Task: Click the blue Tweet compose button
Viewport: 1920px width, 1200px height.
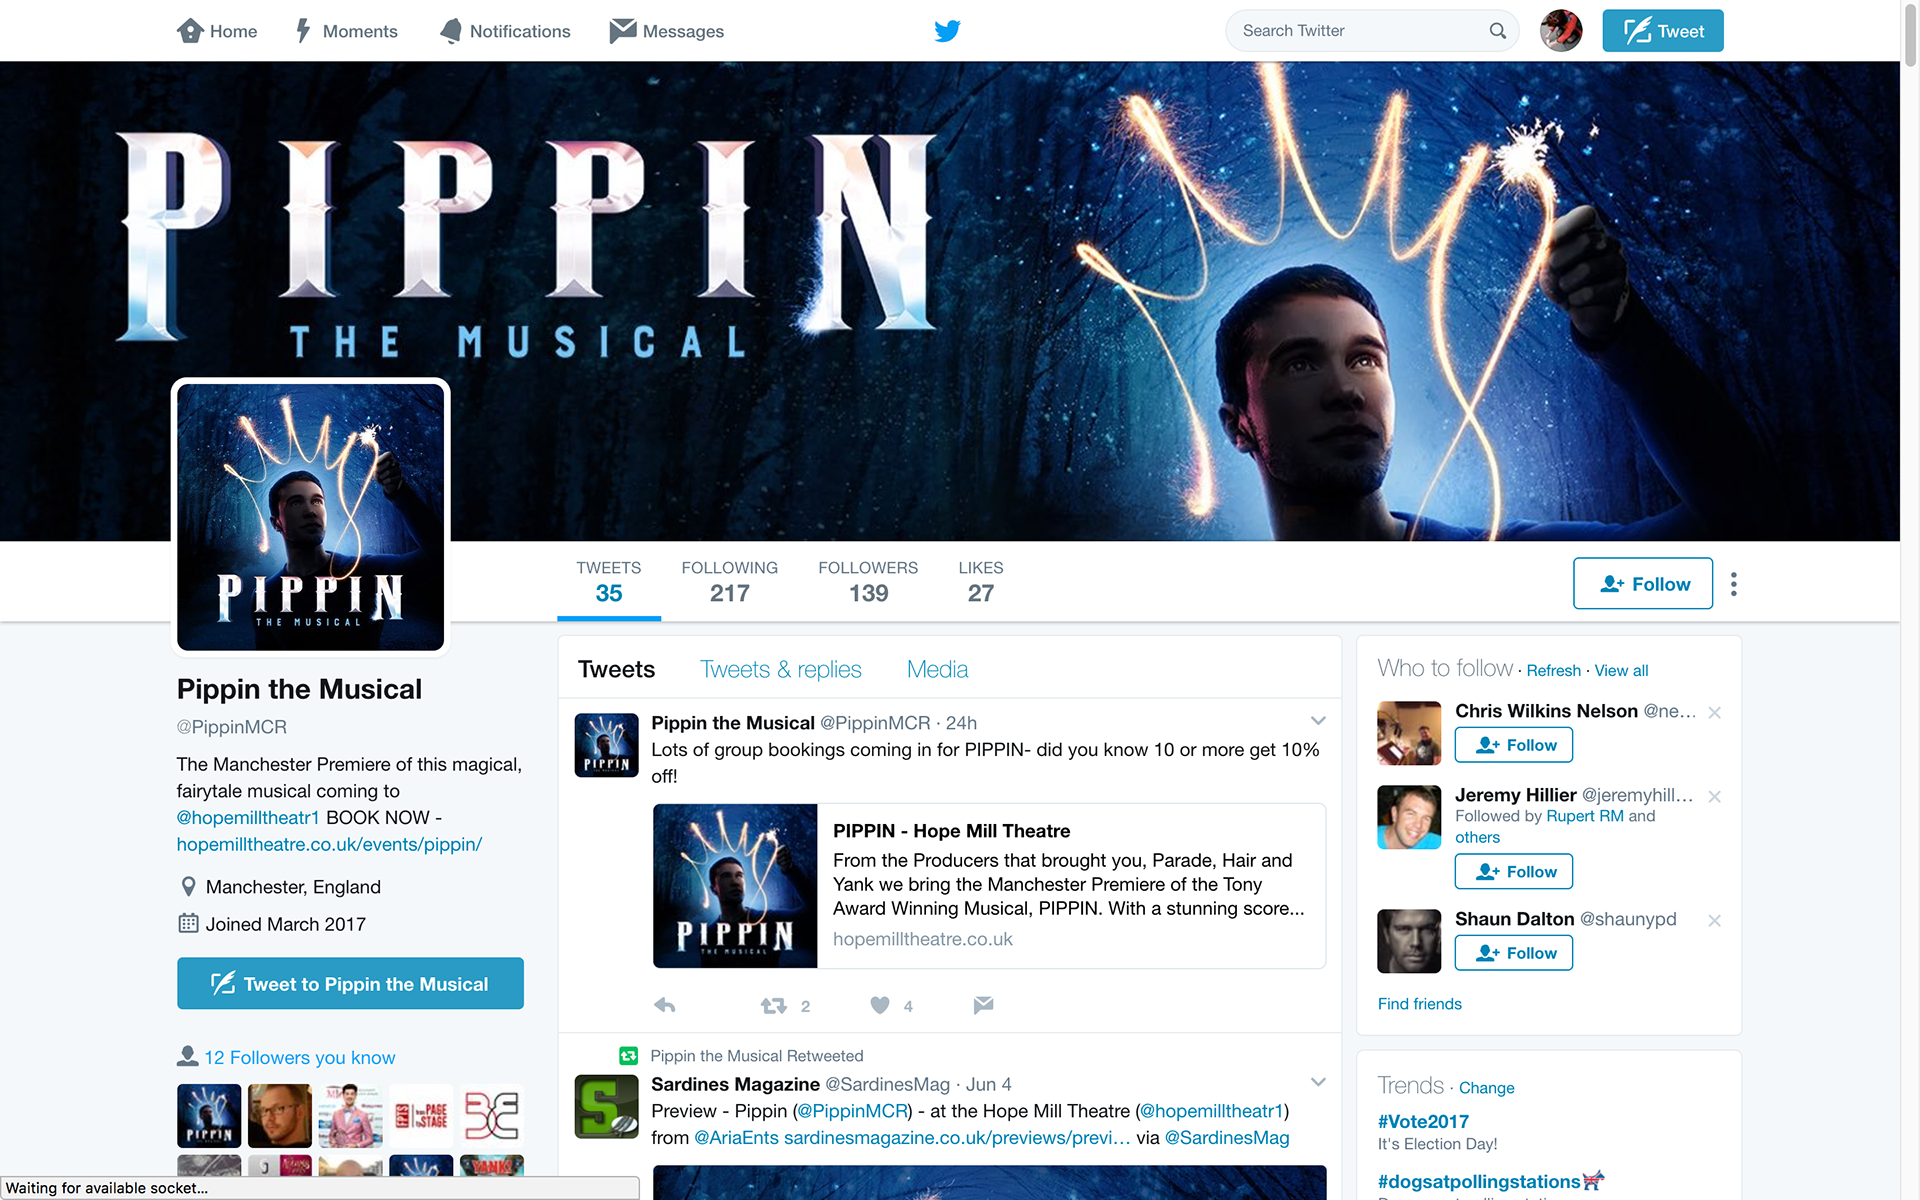Action: click(1662, 31)
